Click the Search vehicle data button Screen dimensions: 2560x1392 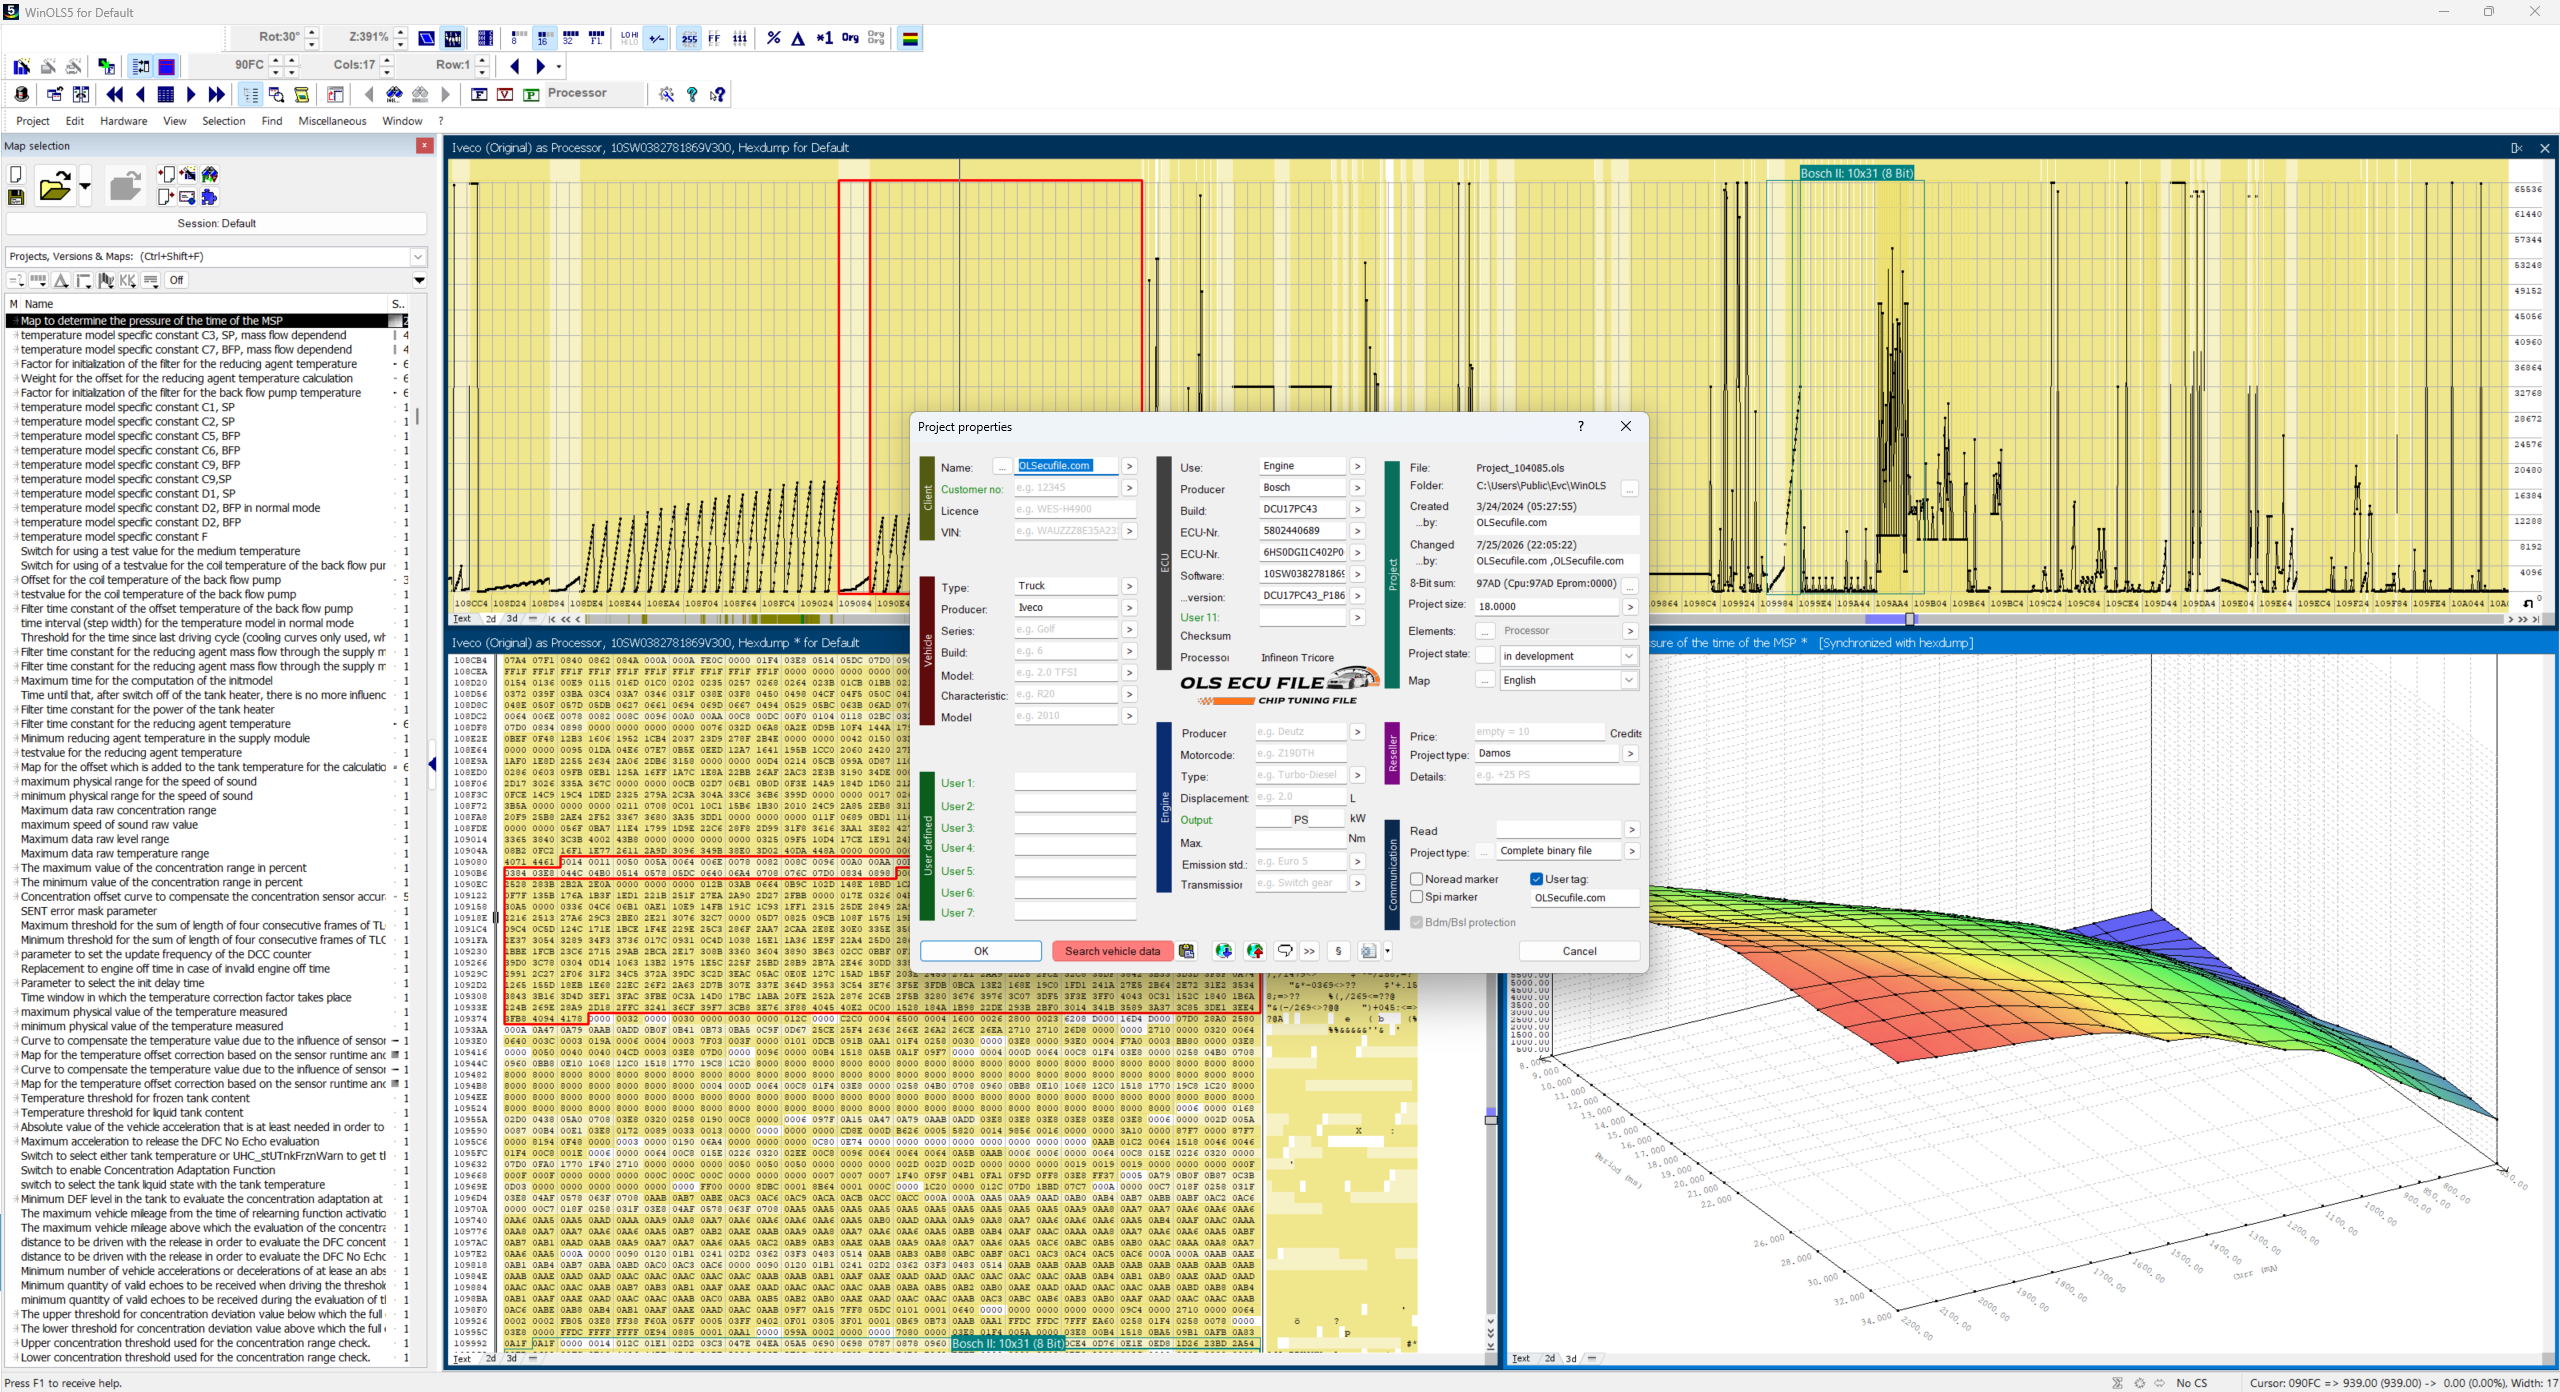[1112, 951]
